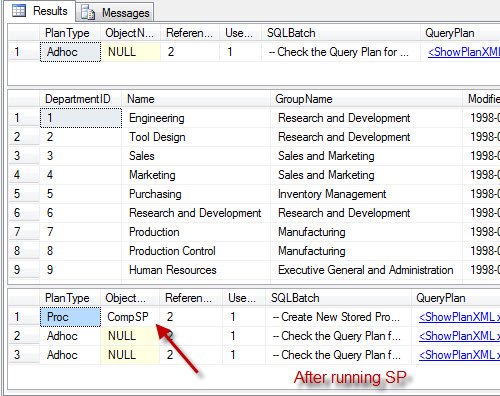Select the CompSP object name cell

point(130,317)
